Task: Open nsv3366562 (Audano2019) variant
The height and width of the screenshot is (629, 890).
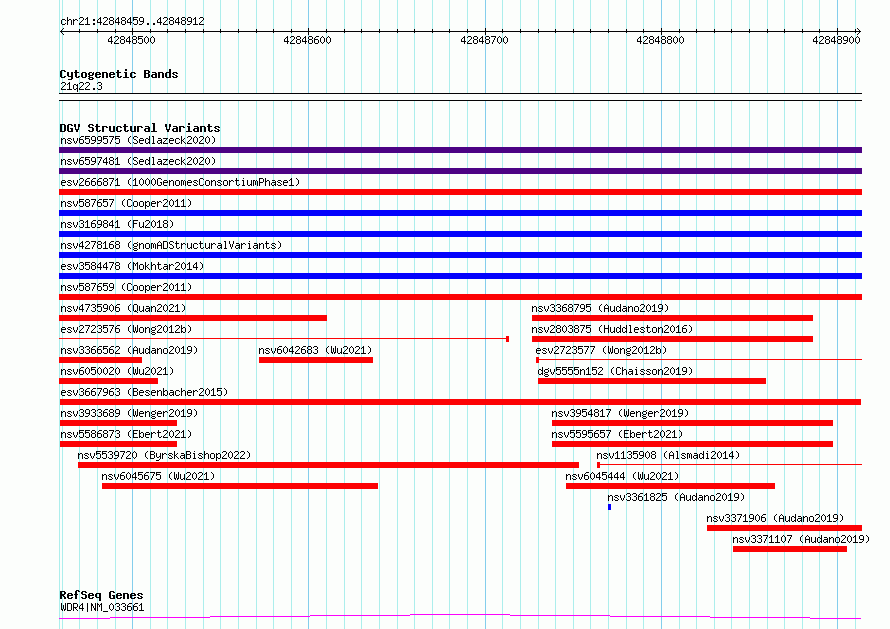Action: tap(129, 350)
